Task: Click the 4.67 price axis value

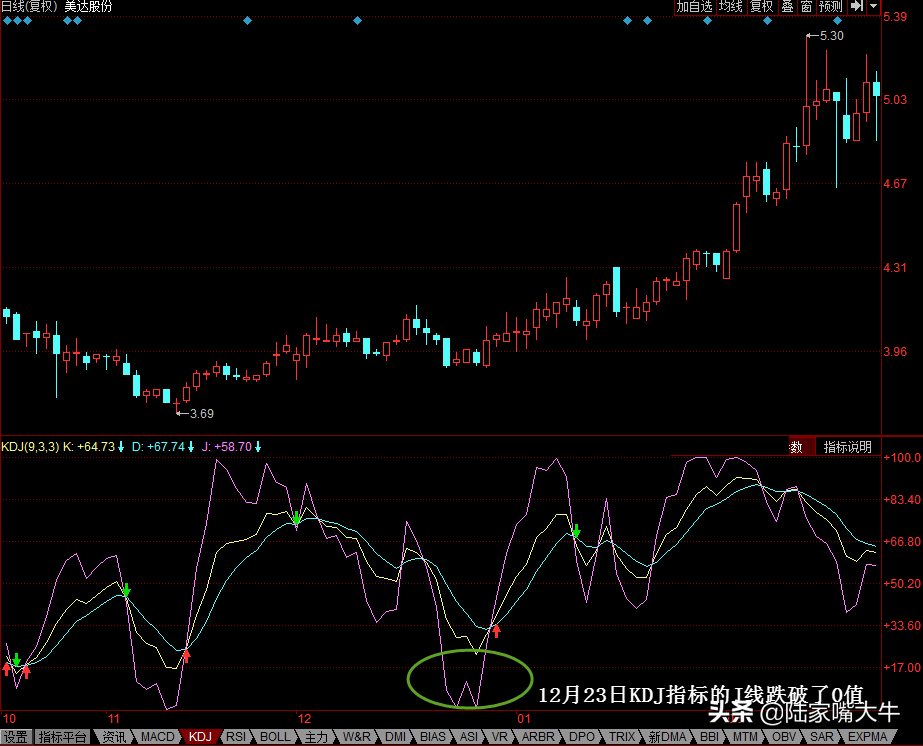Action: (x=895, y=184)
